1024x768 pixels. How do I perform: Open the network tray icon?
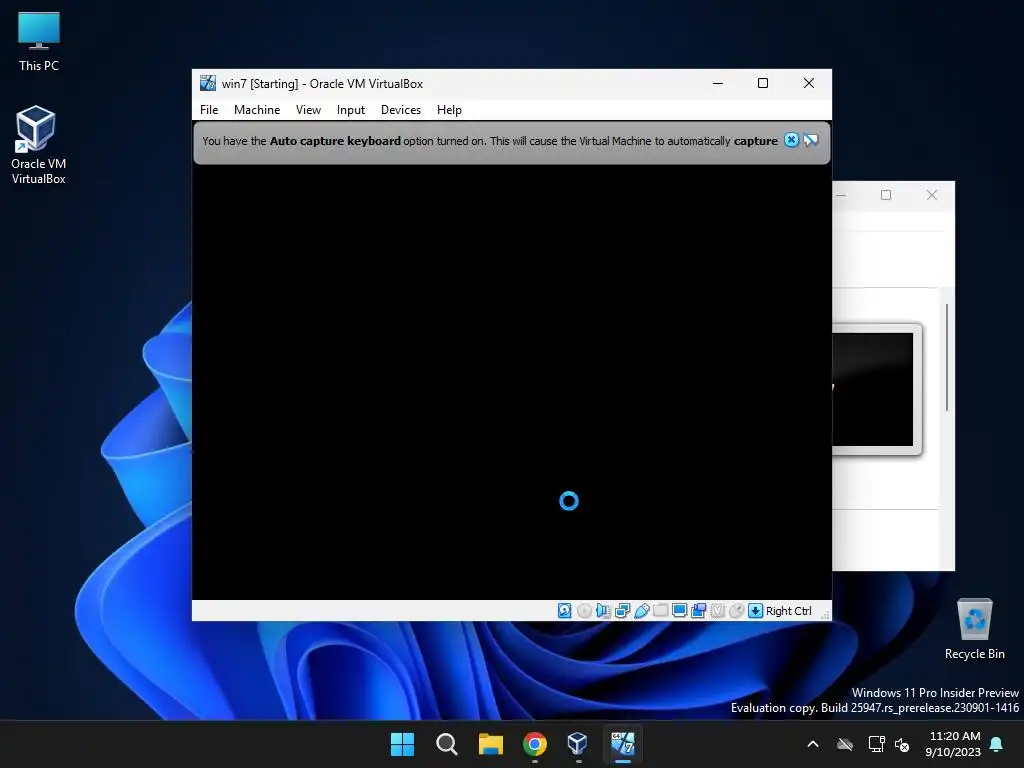(x=876, y=744)
